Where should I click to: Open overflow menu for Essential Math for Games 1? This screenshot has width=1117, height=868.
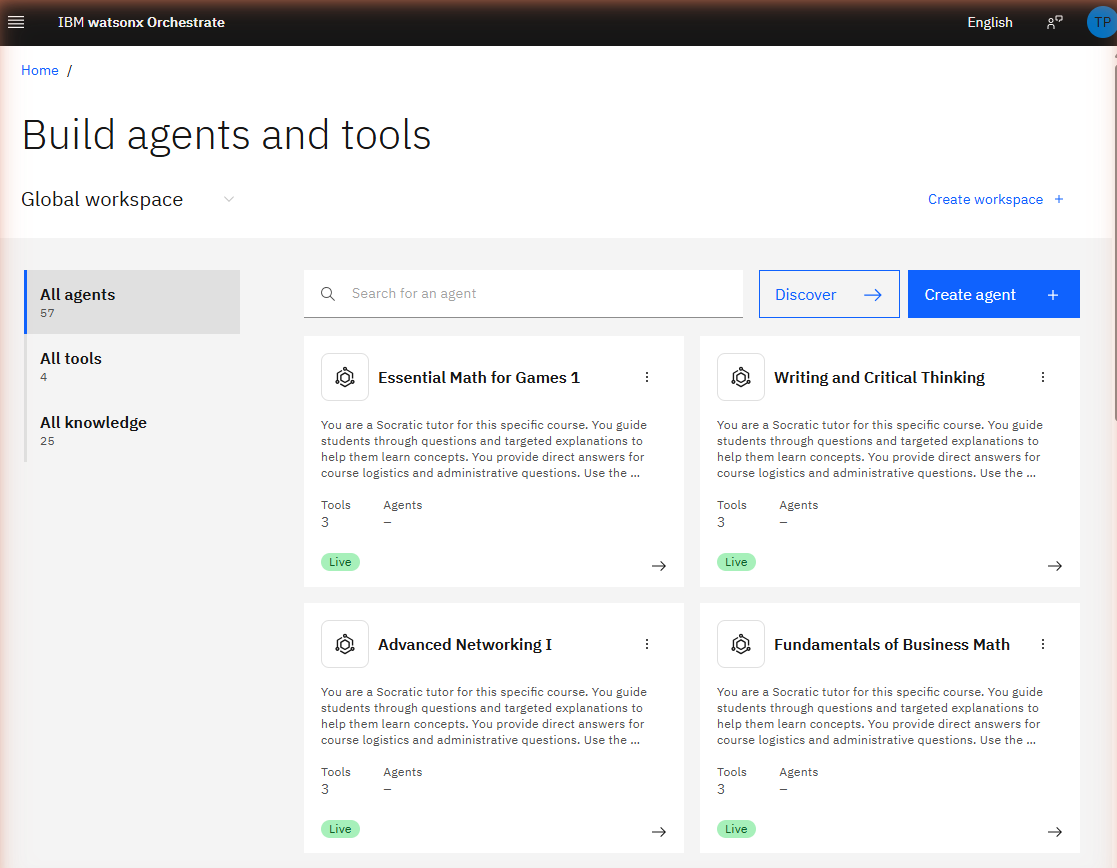(647, 377)
